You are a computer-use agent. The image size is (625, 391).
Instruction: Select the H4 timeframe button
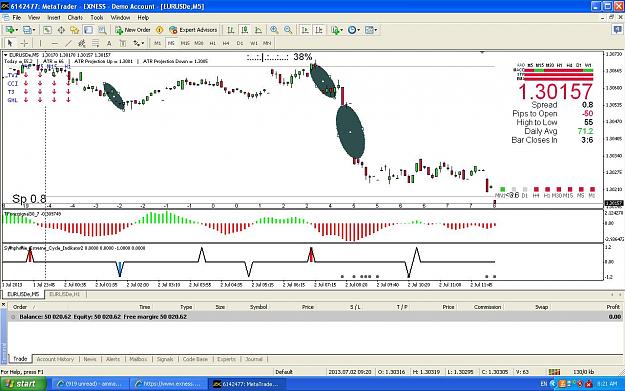(226, 43)
